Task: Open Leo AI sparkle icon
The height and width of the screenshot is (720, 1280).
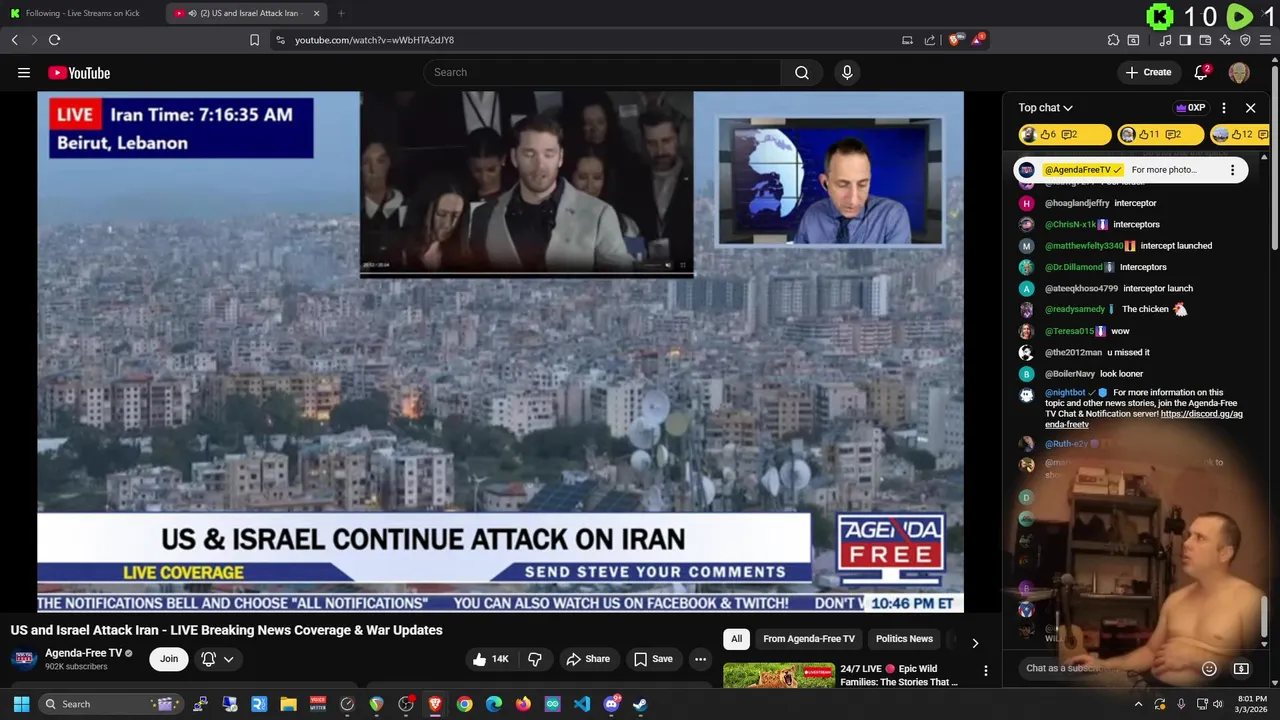Action: 1225,40
